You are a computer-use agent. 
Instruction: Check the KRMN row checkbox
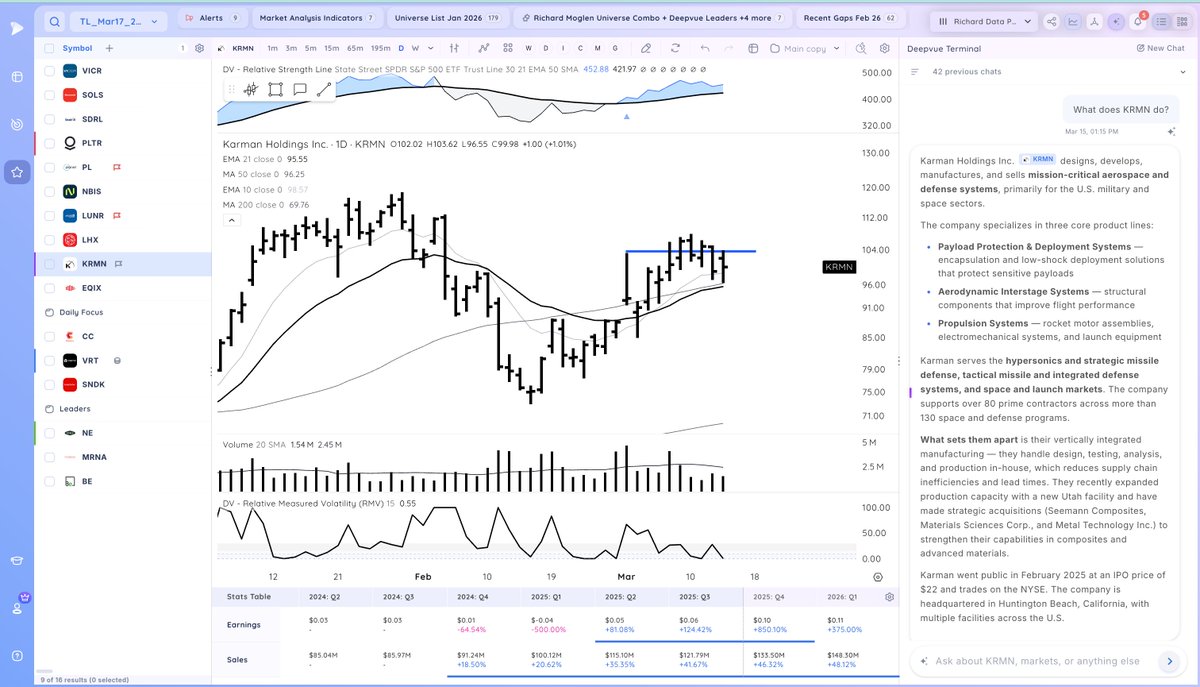(49, 264)
